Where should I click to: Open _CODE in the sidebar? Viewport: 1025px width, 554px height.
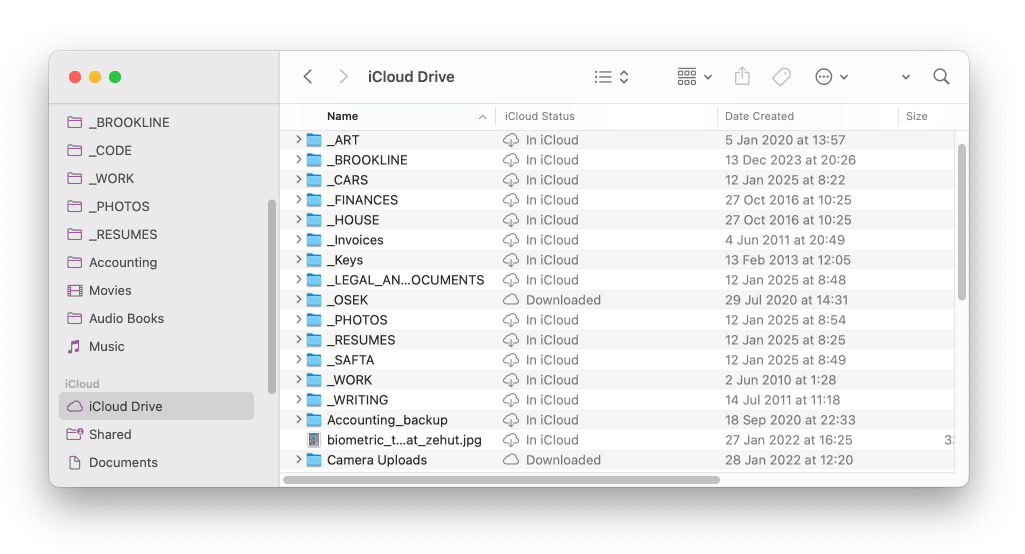110,150
